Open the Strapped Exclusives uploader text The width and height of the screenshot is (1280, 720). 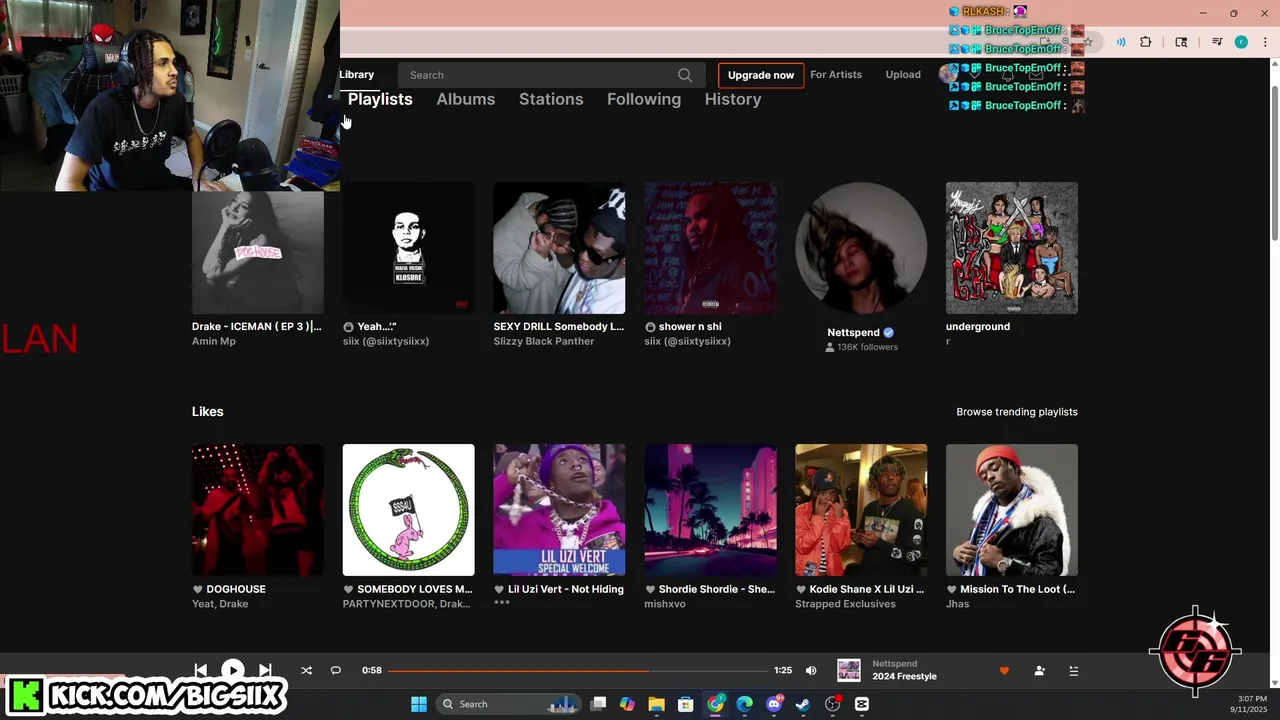click(x=846, y=604)
